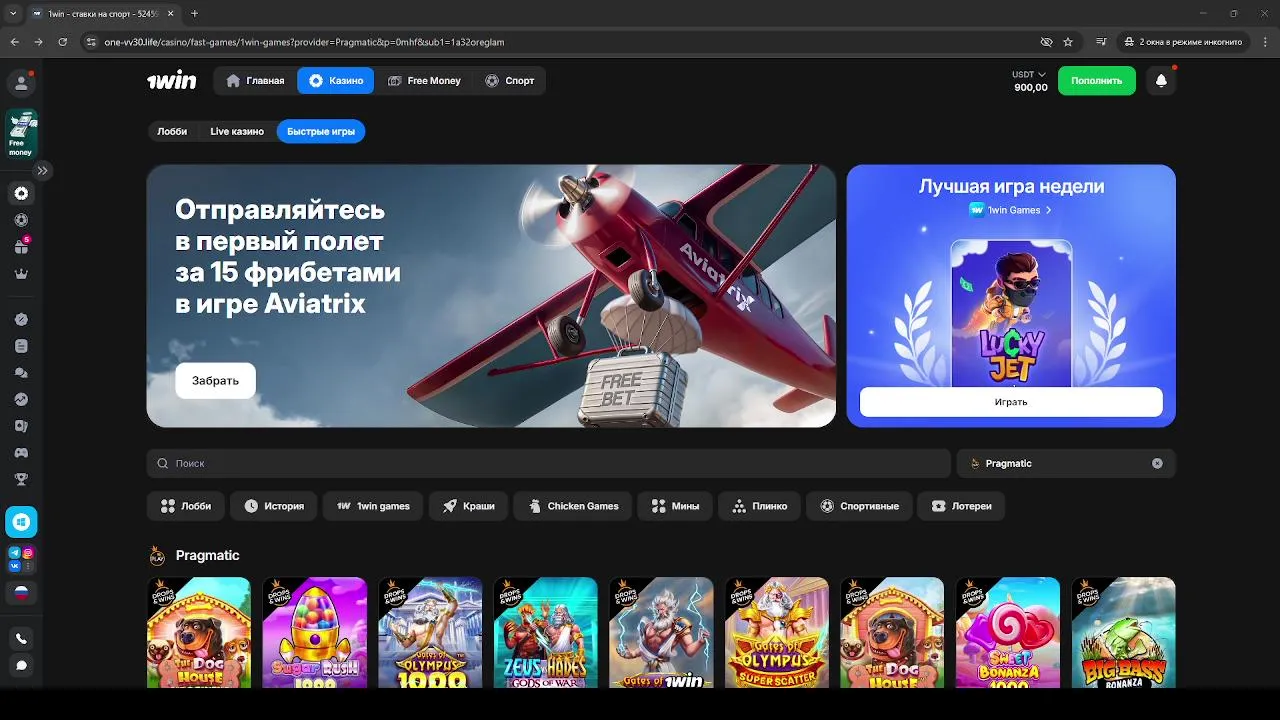
Task: Select the Краши category chip
Action: tap(469, 506)
